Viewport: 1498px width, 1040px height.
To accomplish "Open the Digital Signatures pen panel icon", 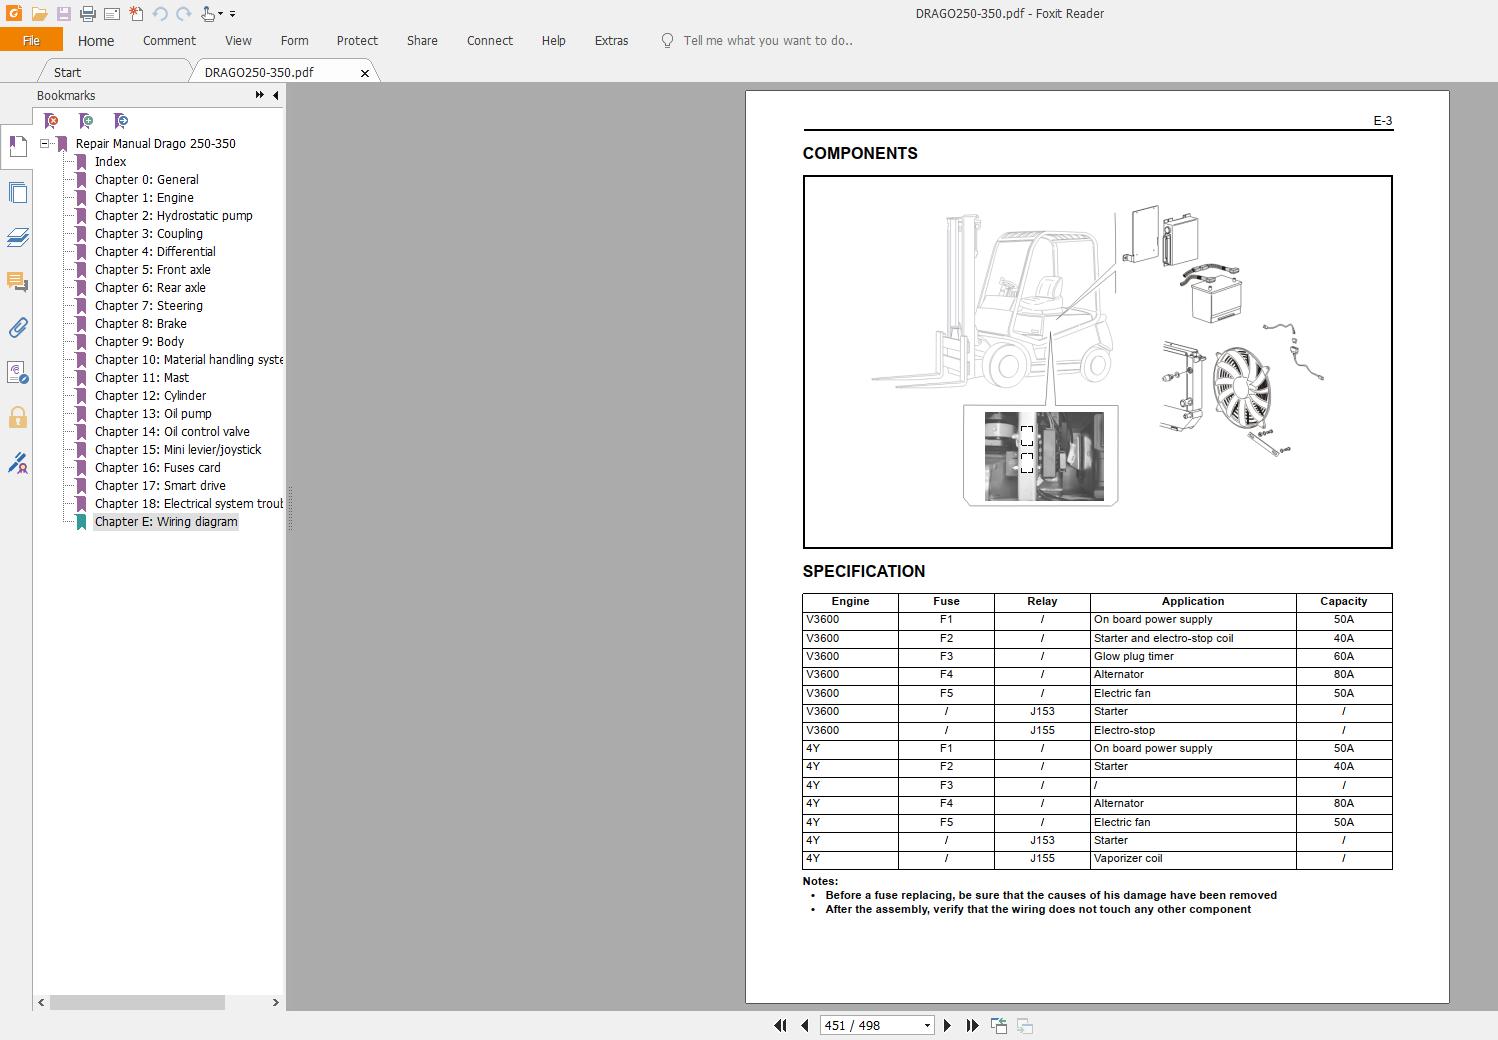I will [17, 463].
